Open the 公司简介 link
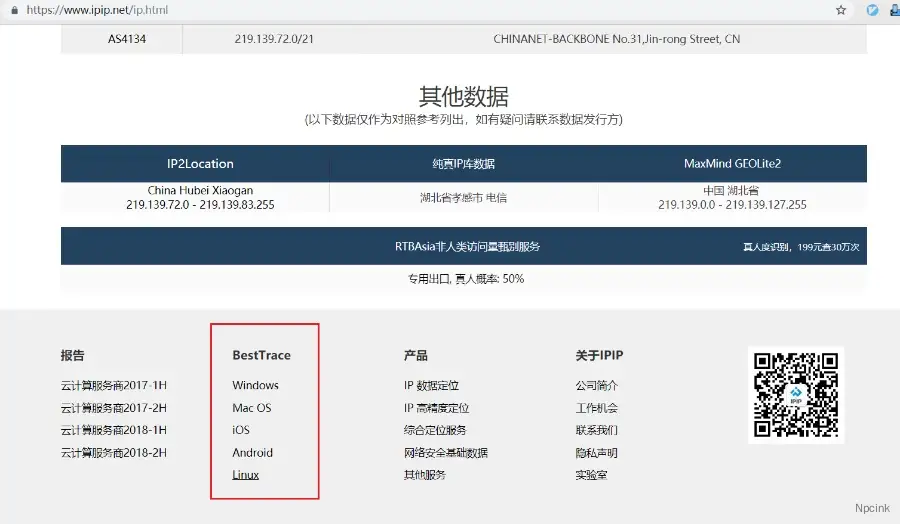This screenshot has width=900, height=524. click(x=596, y=385)
